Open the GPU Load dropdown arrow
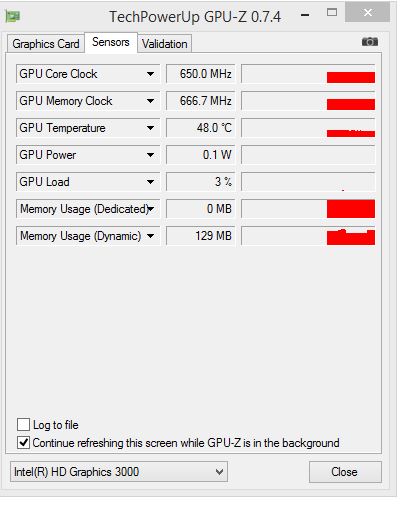404x514 pixels. click(x=150, y=182)
